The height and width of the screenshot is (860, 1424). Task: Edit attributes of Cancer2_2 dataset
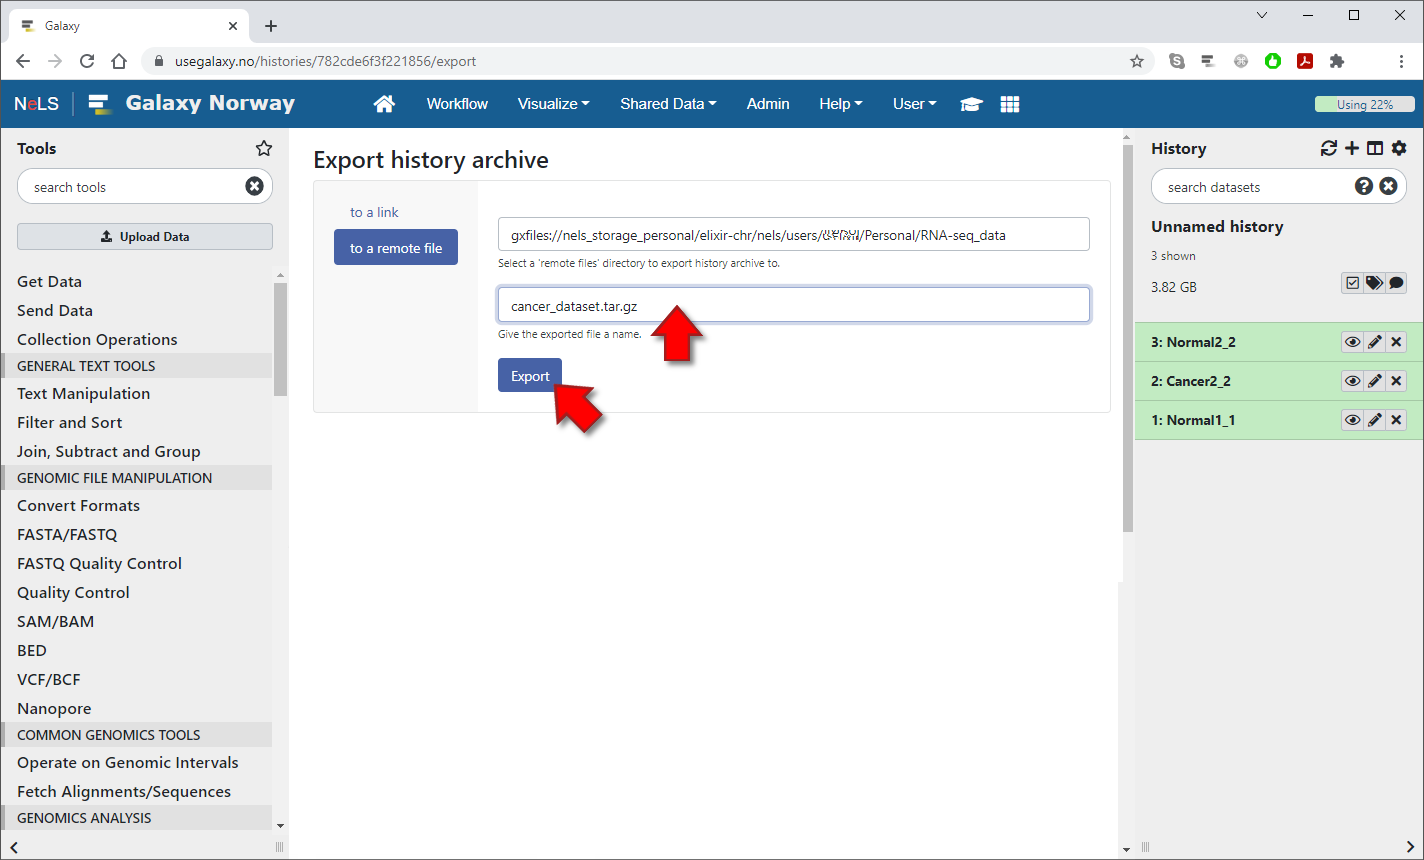click(1375, 381)
